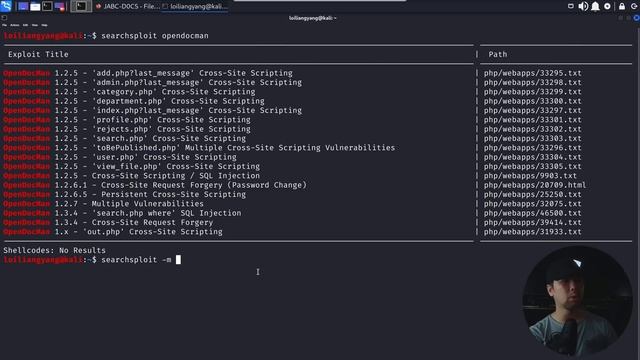Open the terminal Edit menu
640x360 pixels.
[25, 25]
